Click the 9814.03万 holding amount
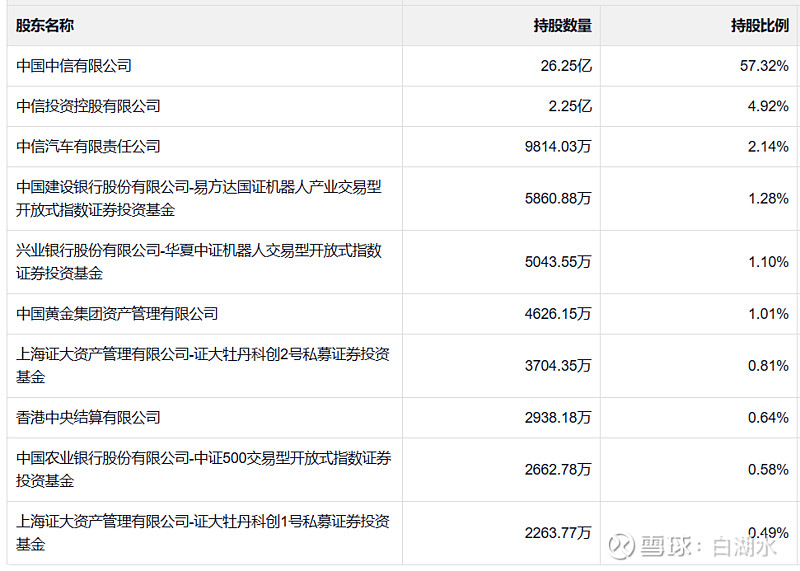The image size is (800, 571). 558,146
